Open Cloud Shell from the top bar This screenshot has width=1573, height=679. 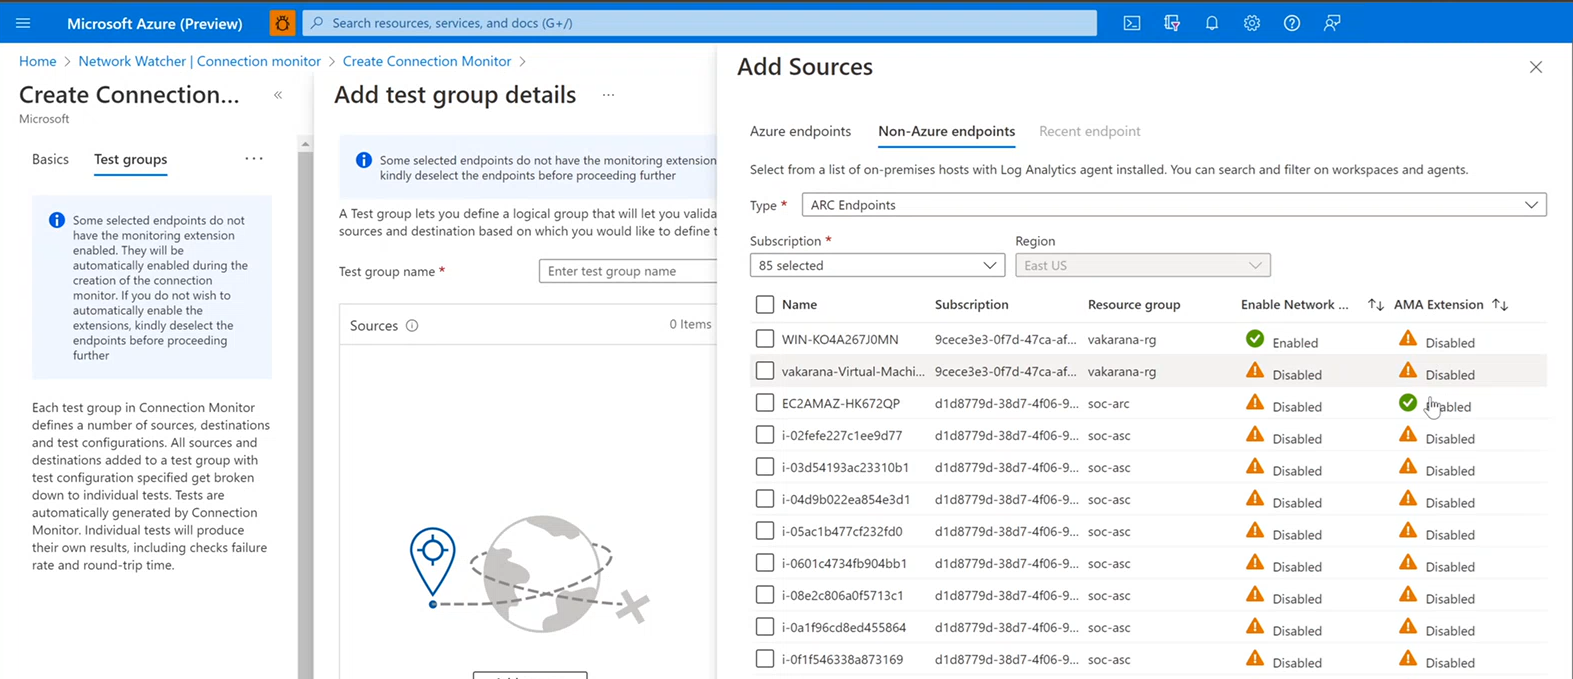click(x=1131, y=23)
